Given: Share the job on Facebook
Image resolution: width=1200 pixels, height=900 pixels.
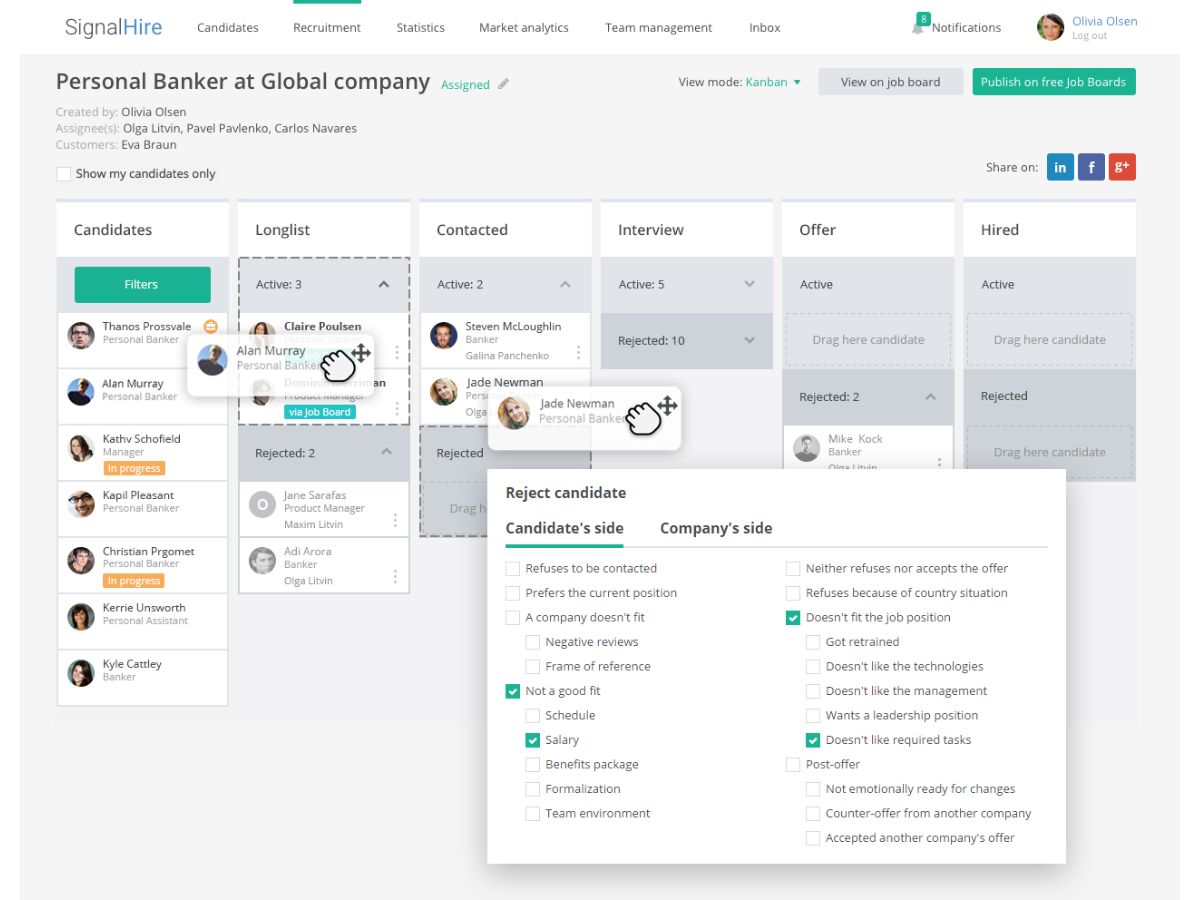Looking at the screenshot, I should [x=1091, y=167].
